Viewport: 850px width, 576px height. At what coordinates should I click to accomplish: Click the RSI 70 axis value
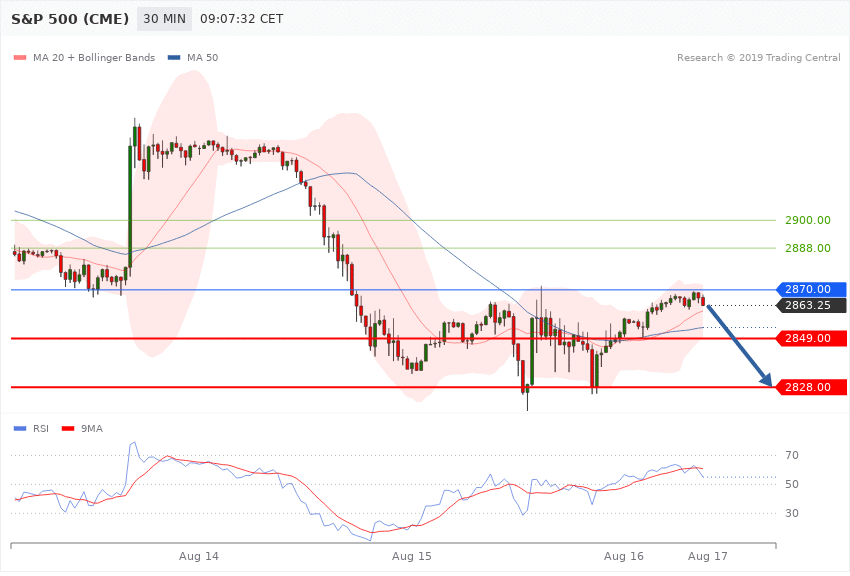click(792, 455)
